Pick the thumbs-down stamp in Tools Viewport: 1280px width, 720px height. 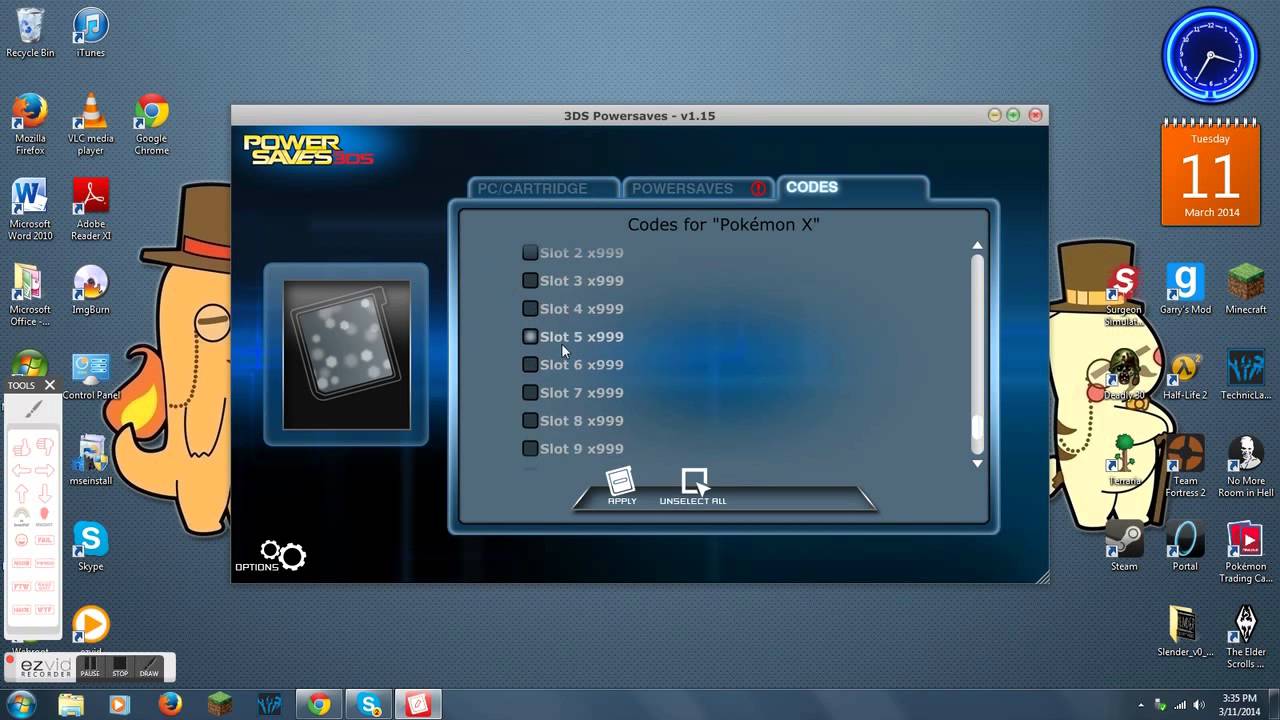coord(44,447)
